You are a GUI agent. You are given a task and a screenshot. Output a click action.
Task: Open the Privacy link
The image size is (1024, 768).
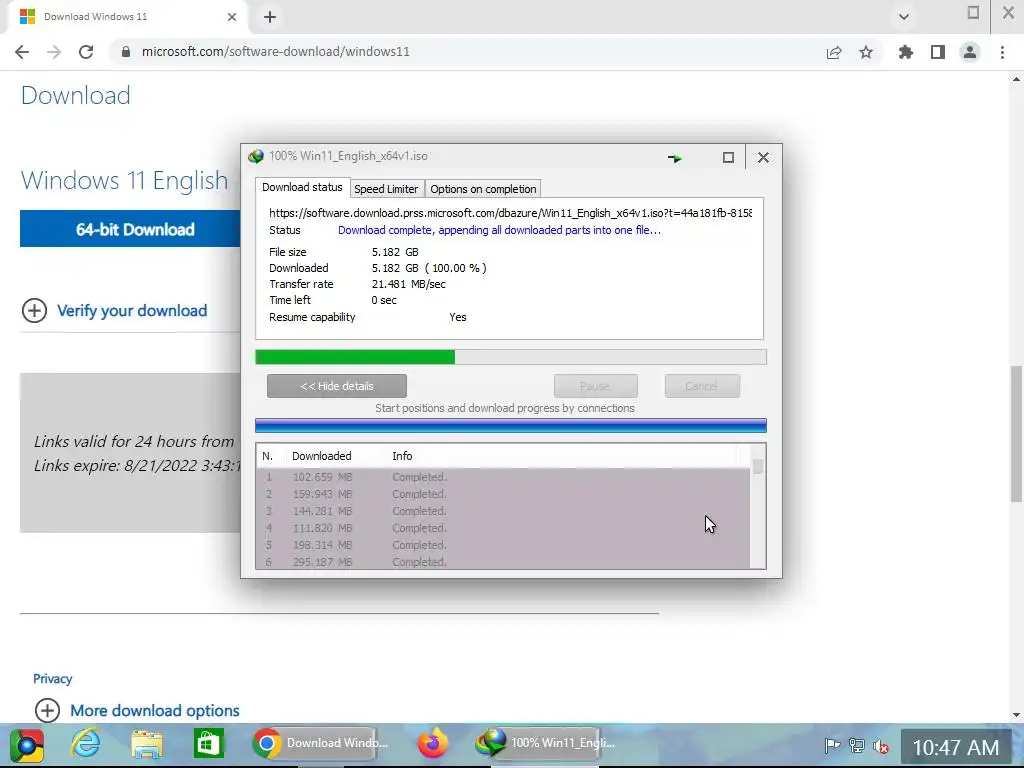coord(52,679)
